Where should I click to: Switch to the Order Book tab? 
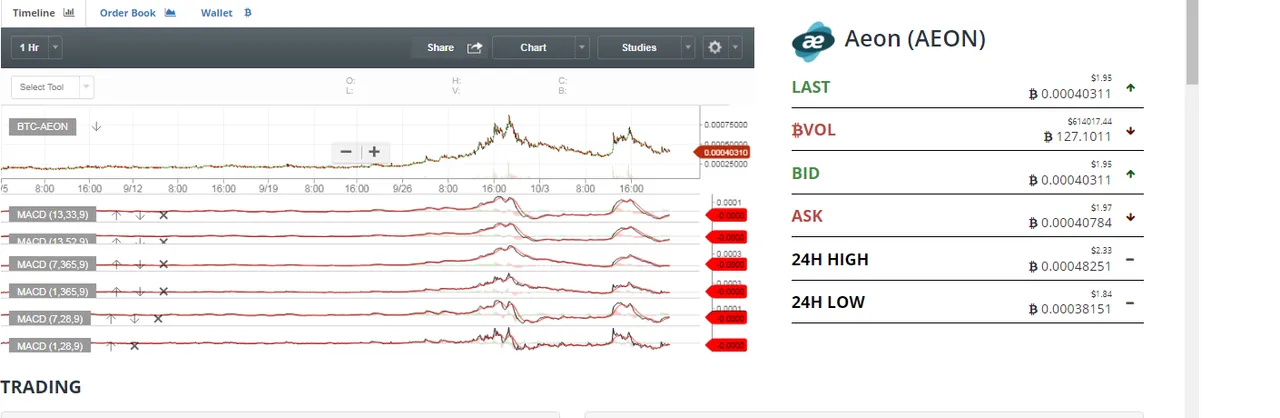pos(138,13)
